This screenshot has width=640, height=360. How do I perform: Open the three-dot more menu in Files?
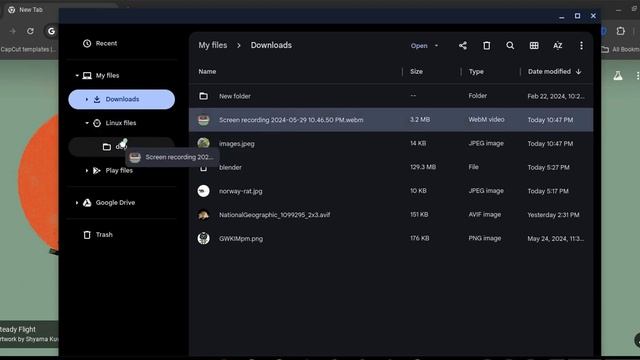coord(581,46)
